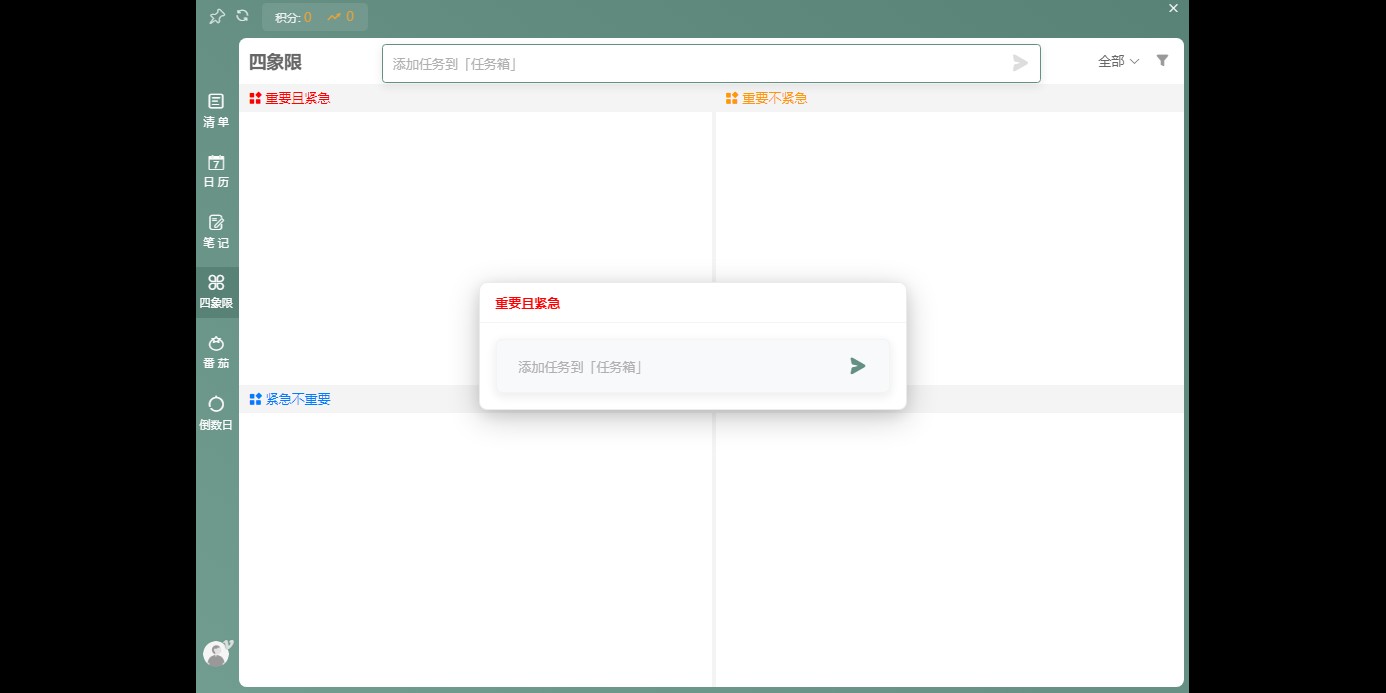Image resolution: width=1386 pixels, height=693 pixels.
Task: Click the green send arrow in popup
Action: pyautogui.click(x=857, y=366)
